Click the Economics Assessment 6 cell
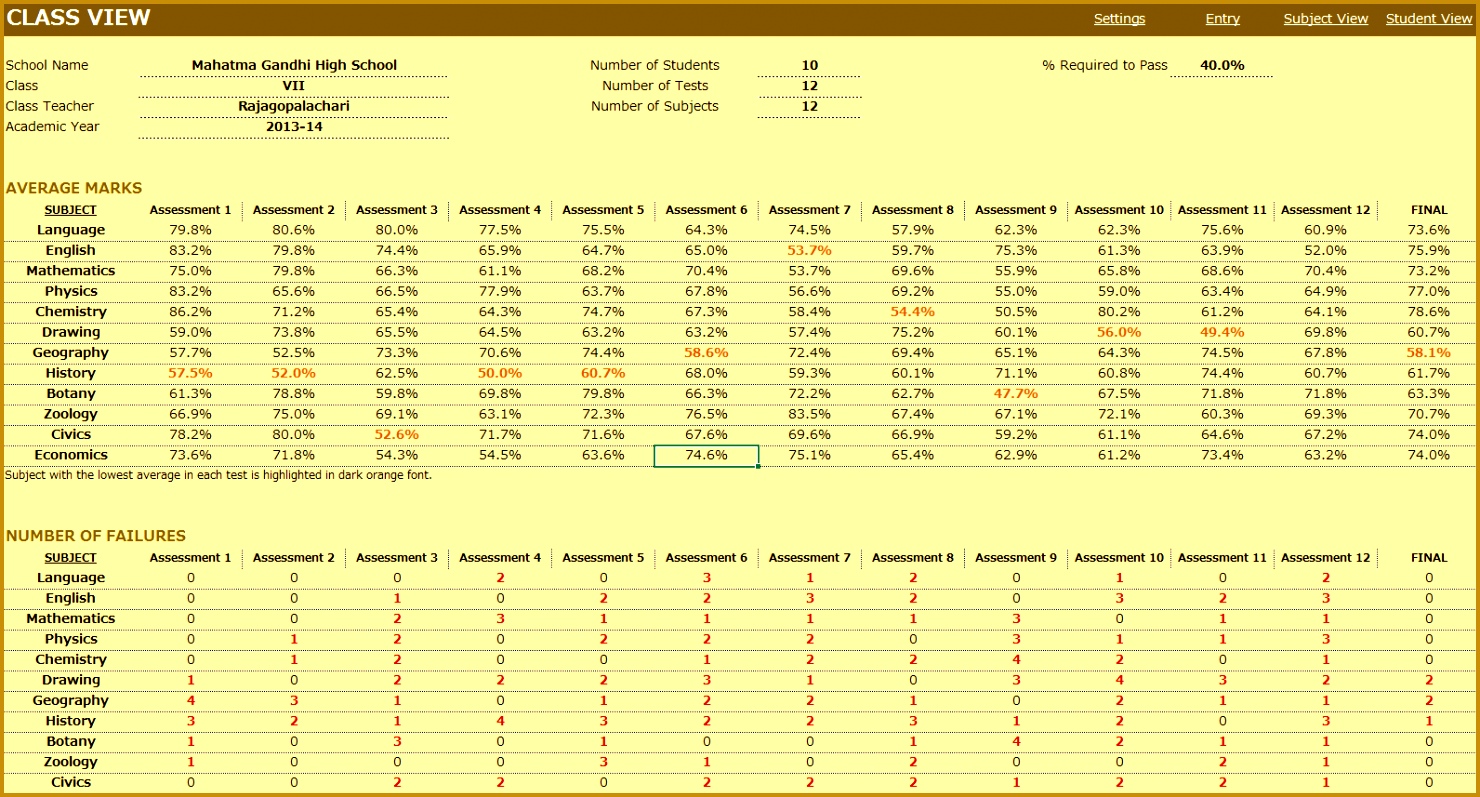The image size is (1480, 797). tap(706, 454)
